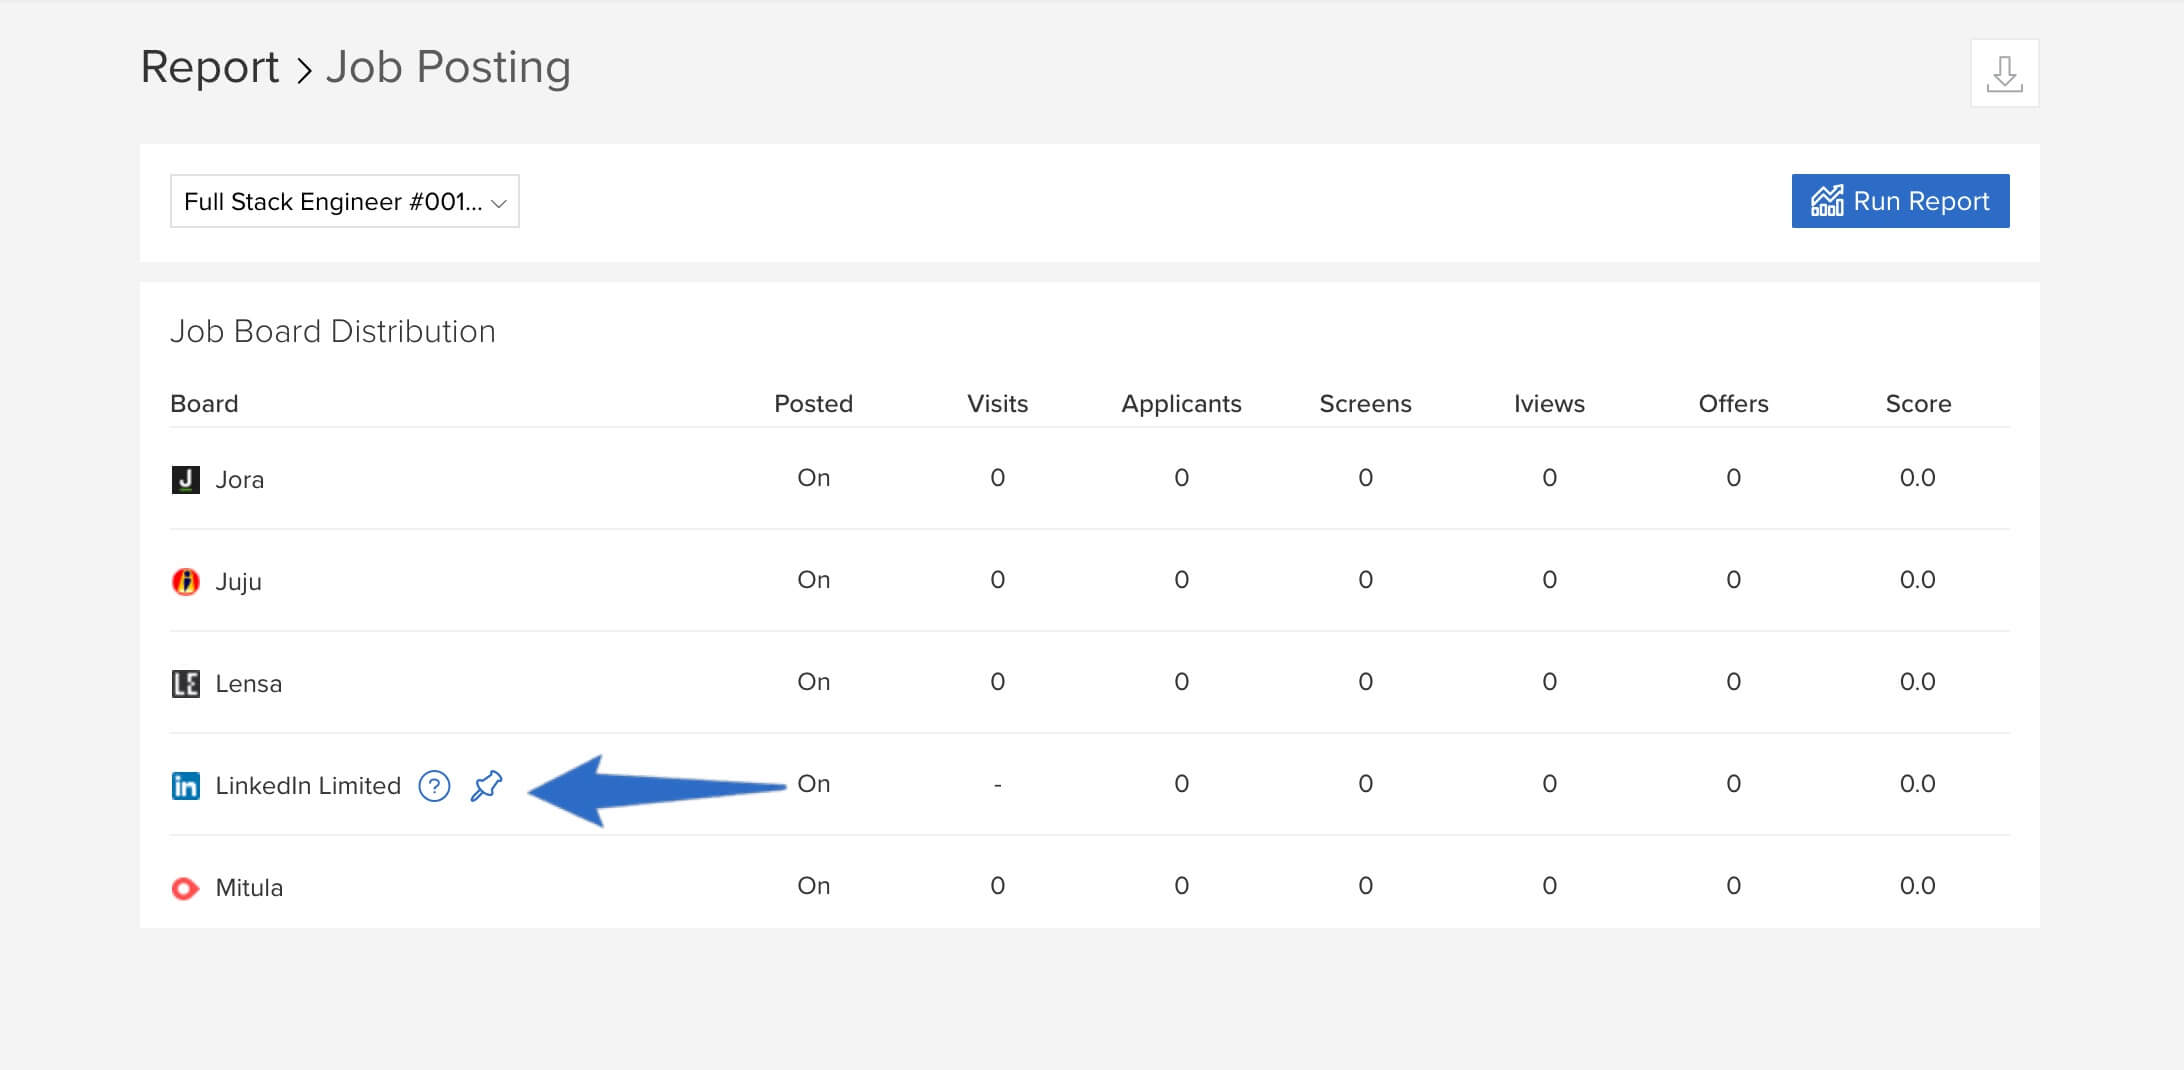Click the LinkedIn logo icon
The image size is (2184, 1070).
click(186, 786)
